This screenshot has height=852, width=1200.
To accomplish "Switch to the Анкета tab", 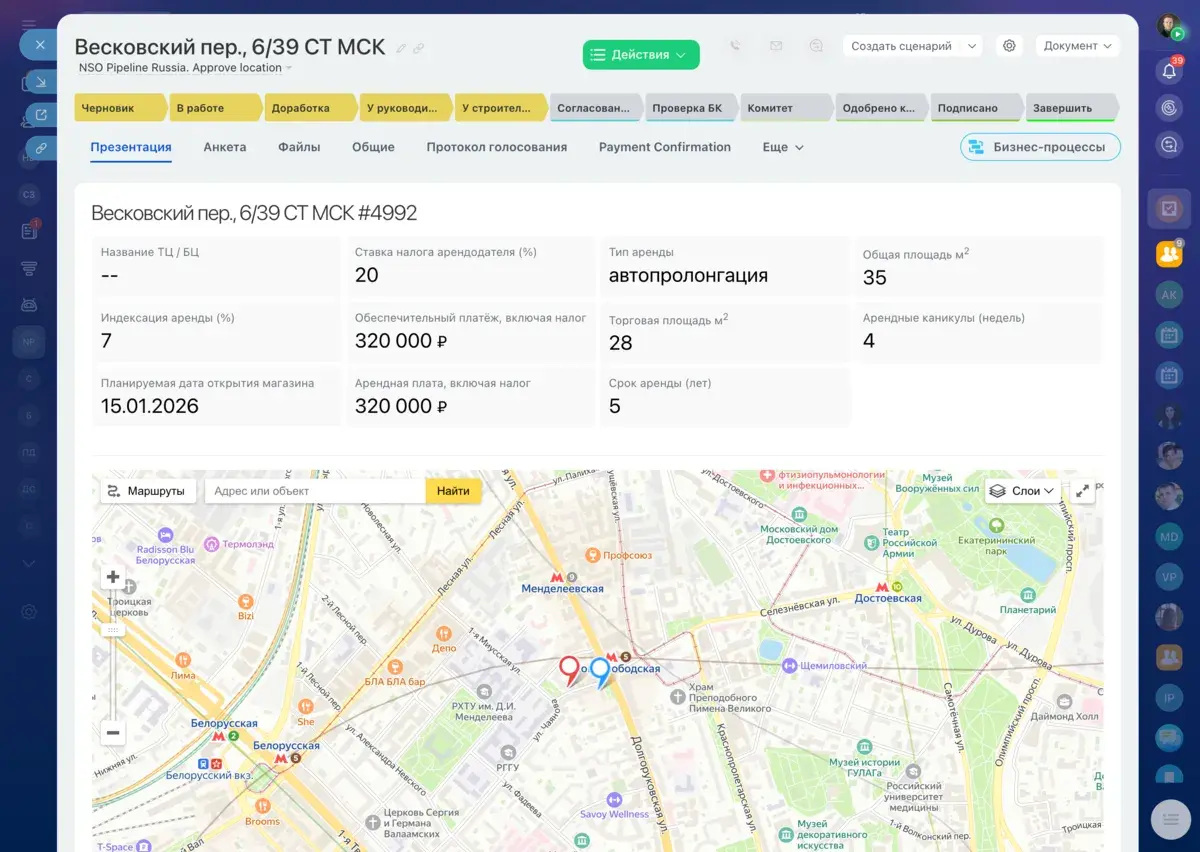I will pos(225,147).
